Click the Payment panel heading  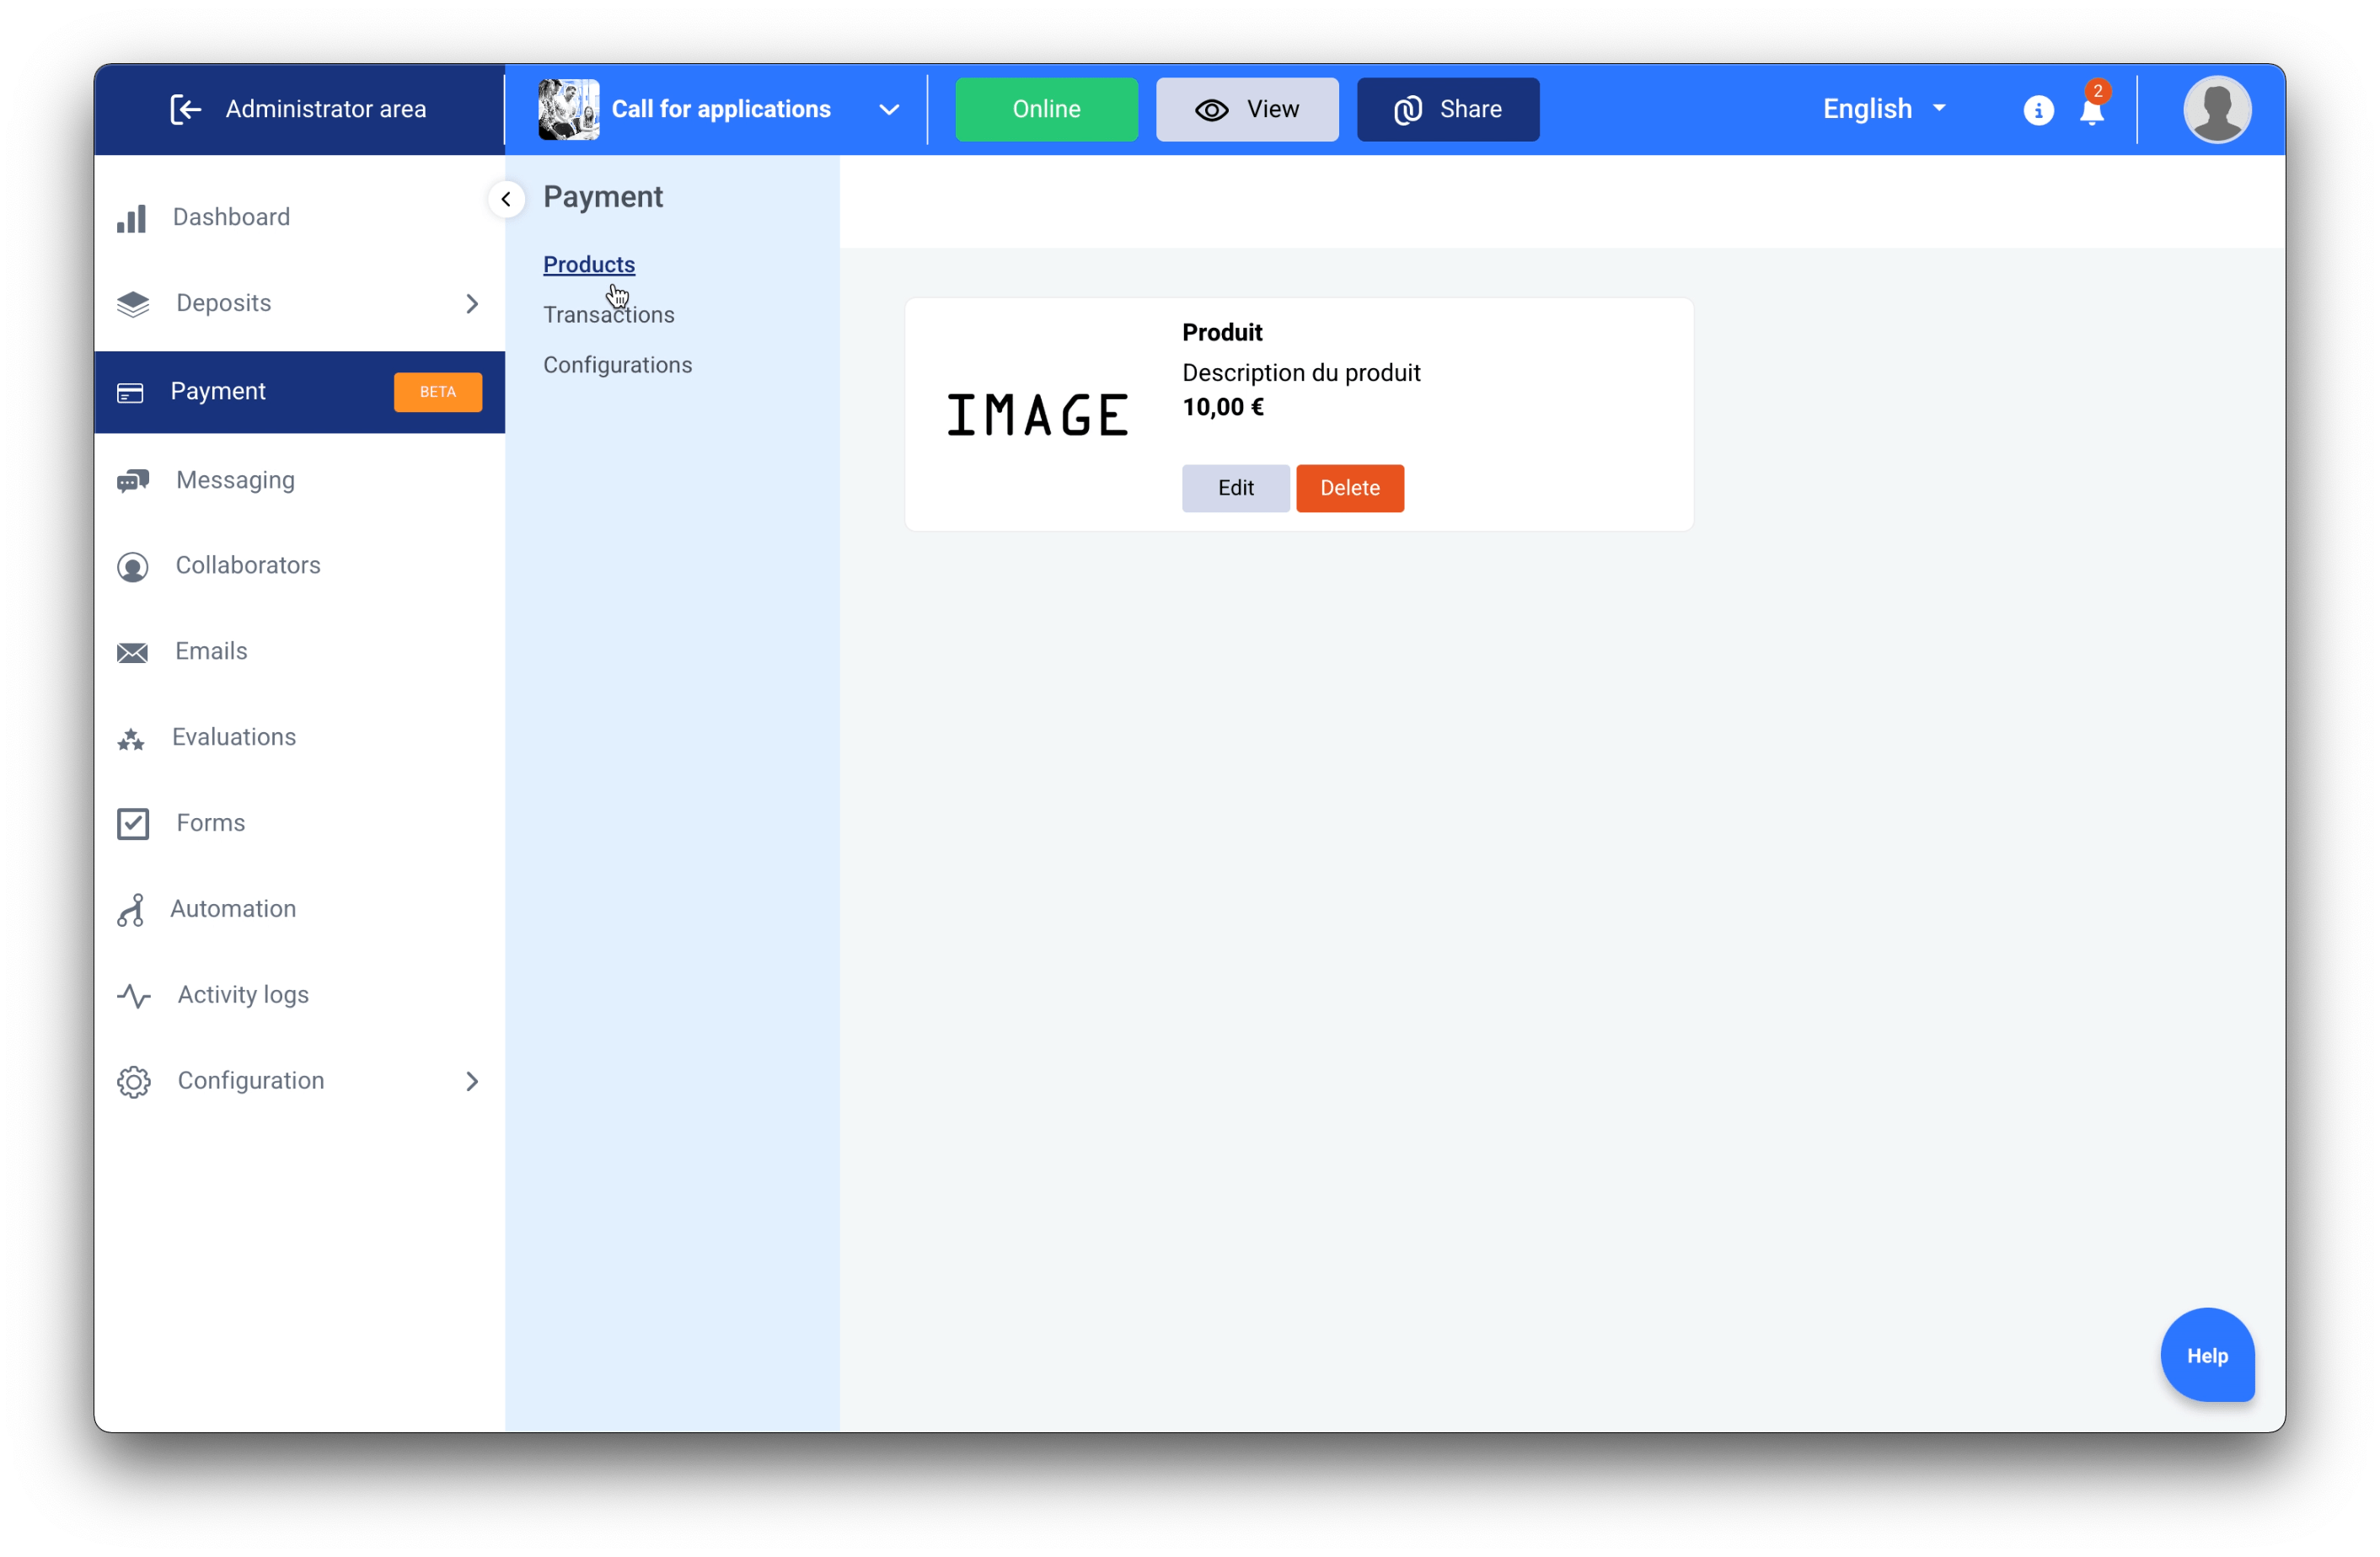(x=603, y=197)
